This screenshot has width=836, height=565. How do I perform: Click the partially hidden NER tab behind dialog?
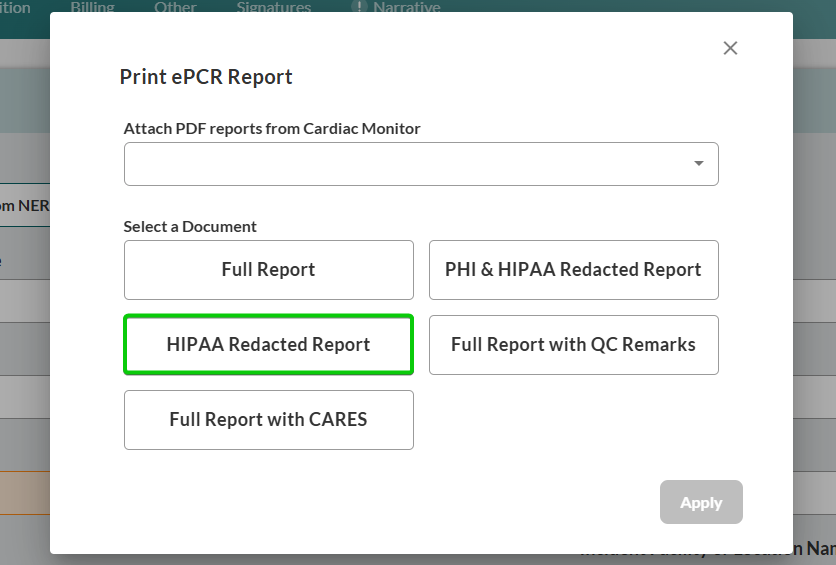[25, 206]
